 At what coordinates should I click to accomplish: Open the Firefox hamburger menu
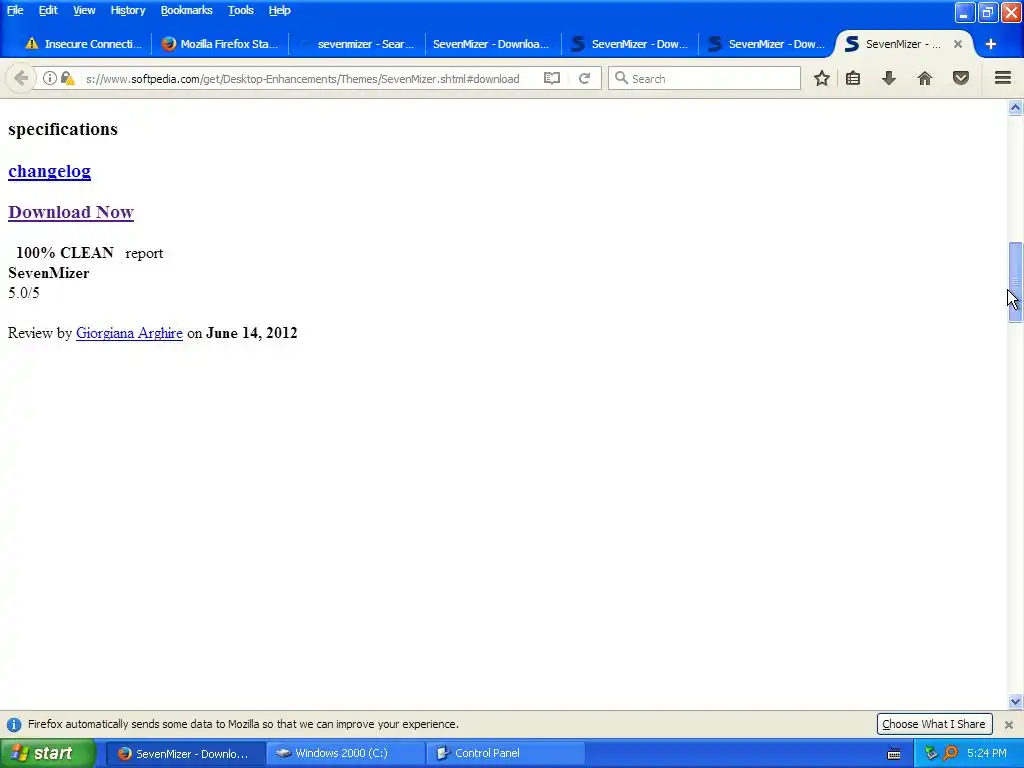point(1003,78)
